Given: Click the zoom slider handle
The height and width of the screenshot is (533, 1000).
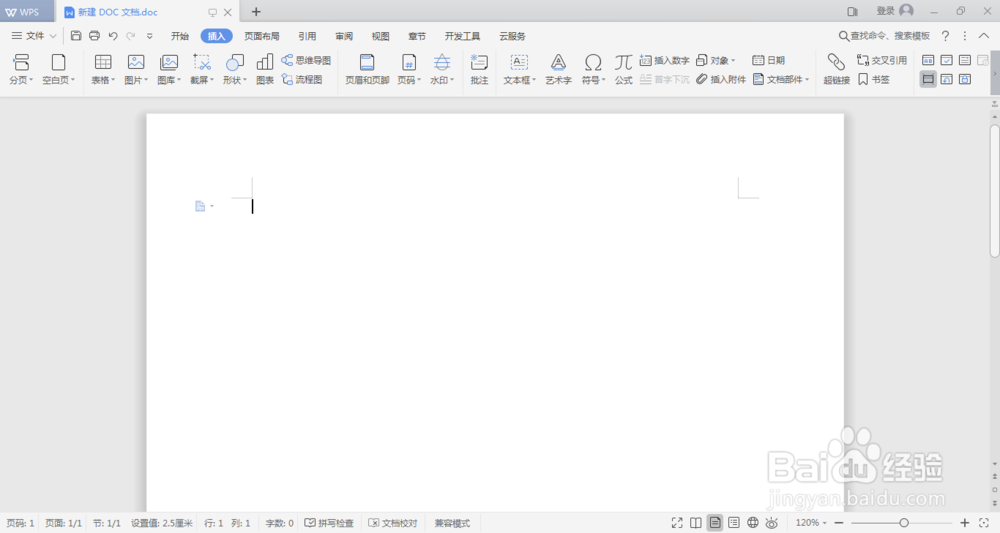Looking at the screenshot, I should point(904,523).
